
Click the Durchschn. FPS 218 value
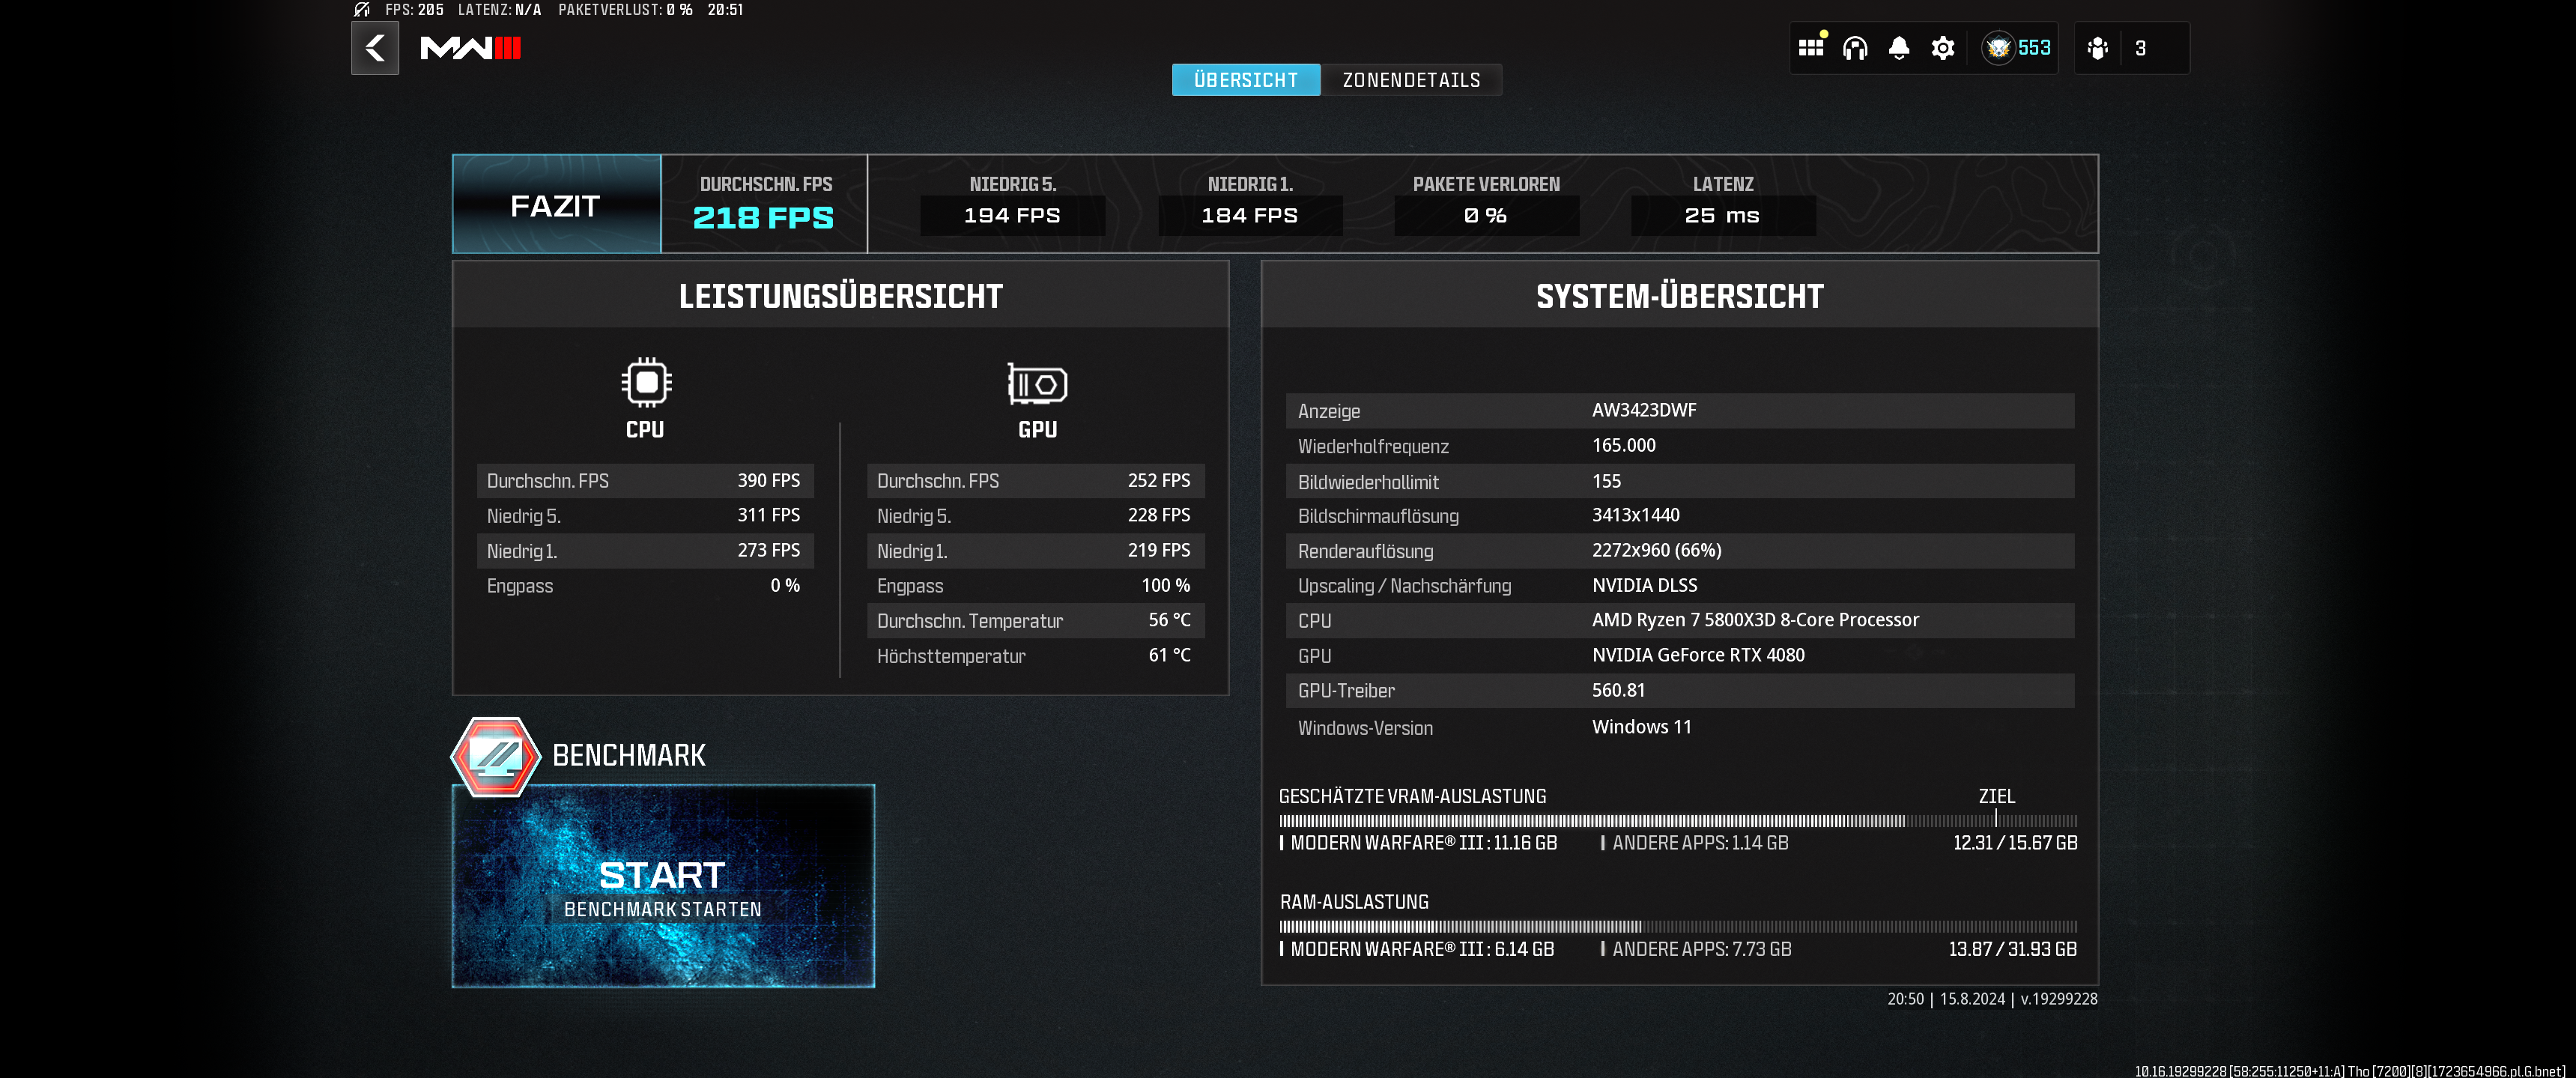point(763,217)
